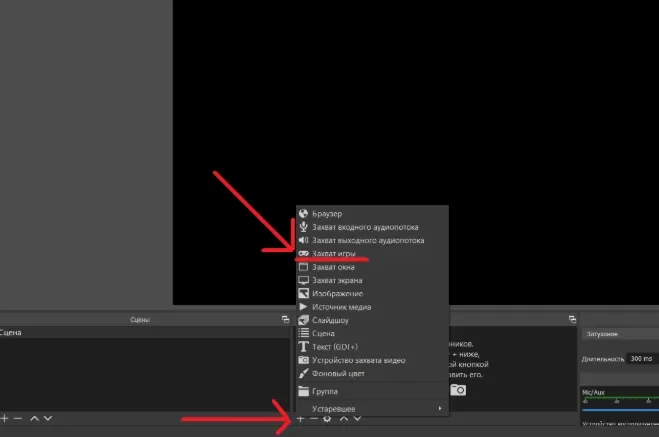The width and height of the screenshot is (659, 437).
Task: Add a new scene with plus button
Action: click(x=4, y=418)
